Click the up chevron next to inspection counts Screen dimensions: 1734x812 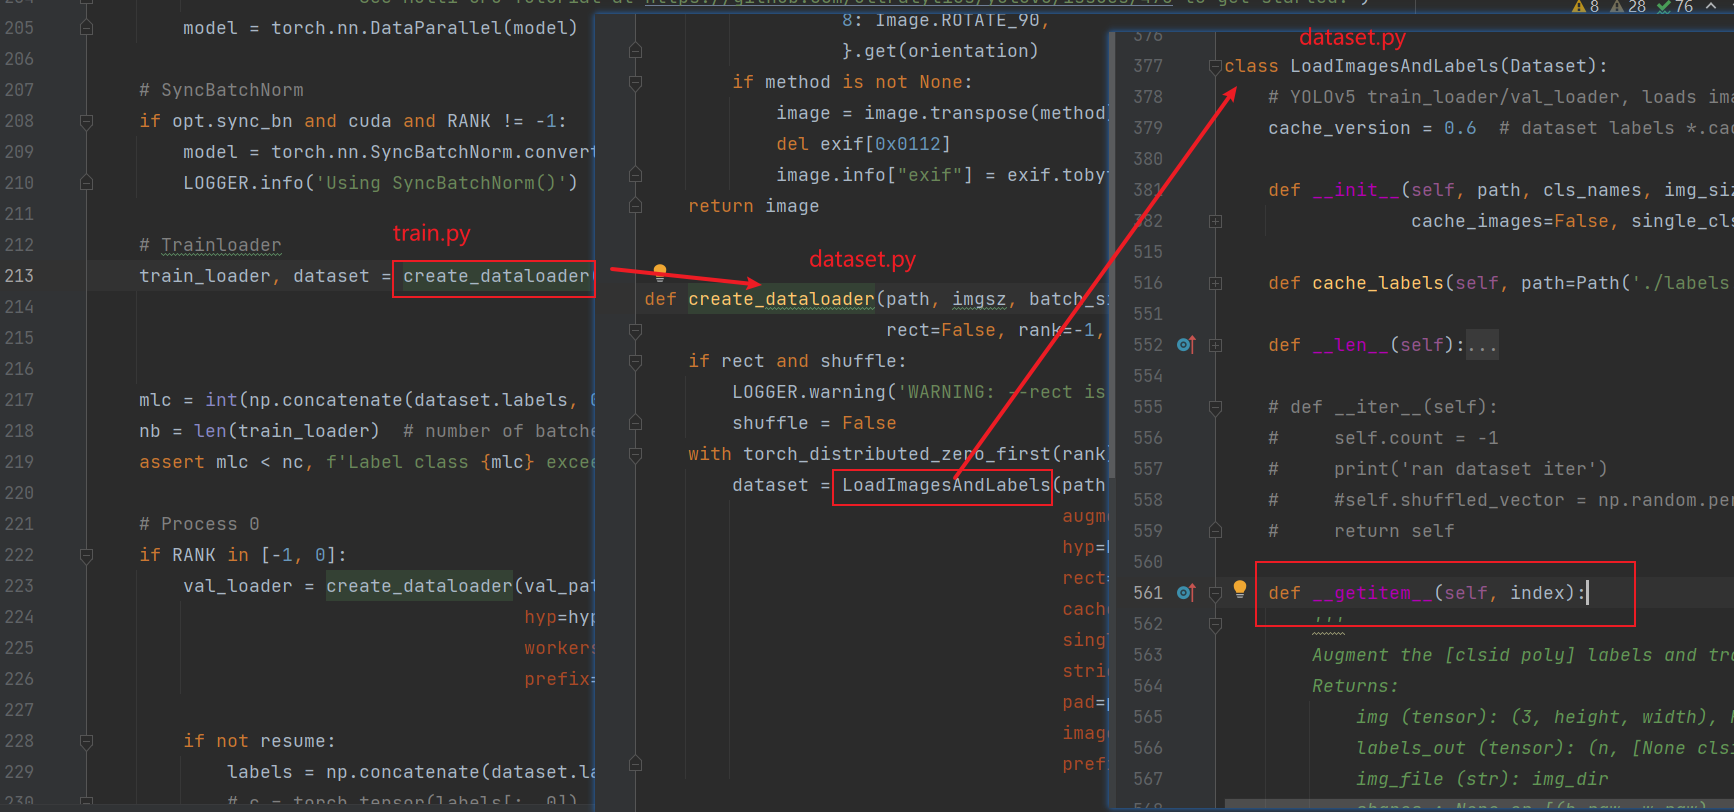point(1712,7)
